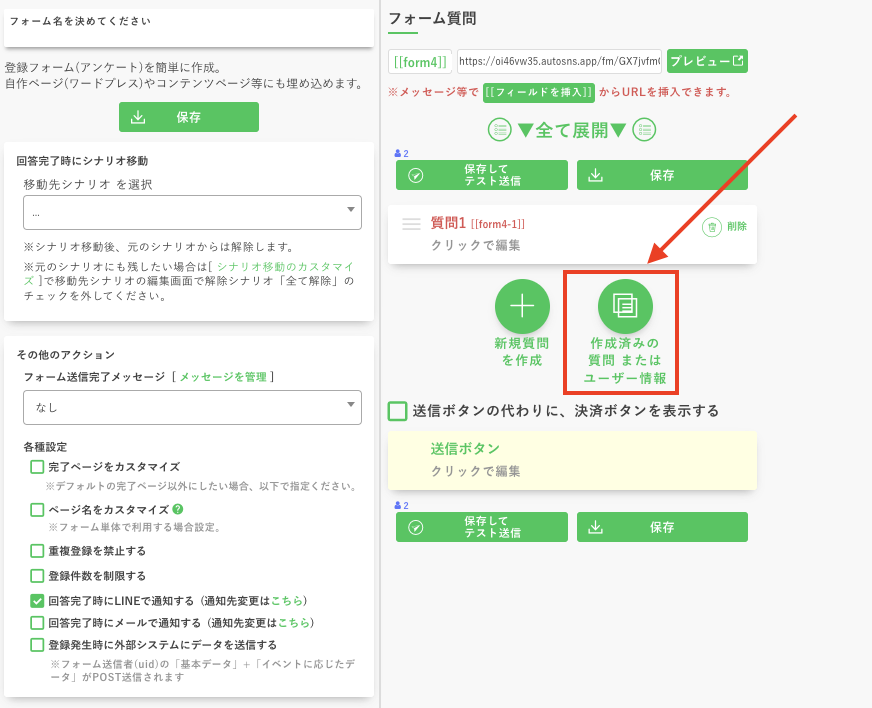
Task: Click the existing questions copy icon
Action: pos(625,306)
